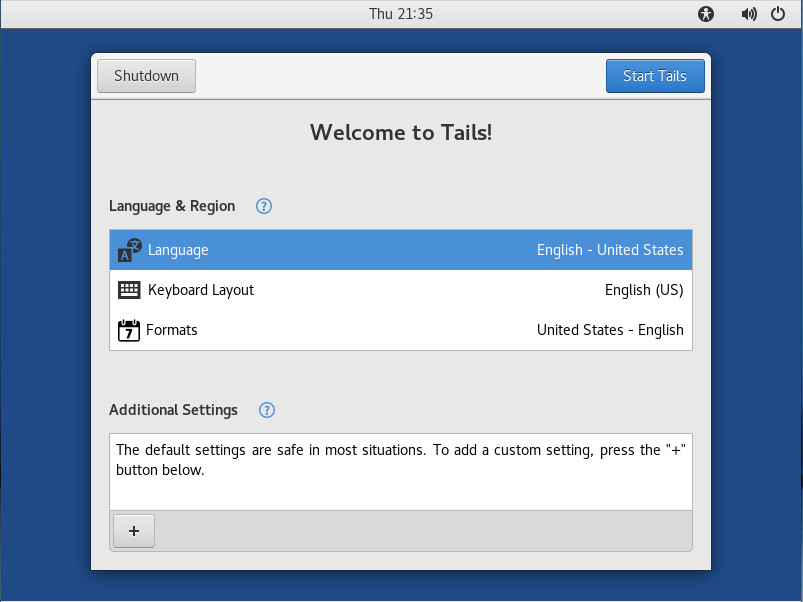Click the Start Tails button
Image resolution: width=803 pixels, height=602 pixels.
click(654, 76)
